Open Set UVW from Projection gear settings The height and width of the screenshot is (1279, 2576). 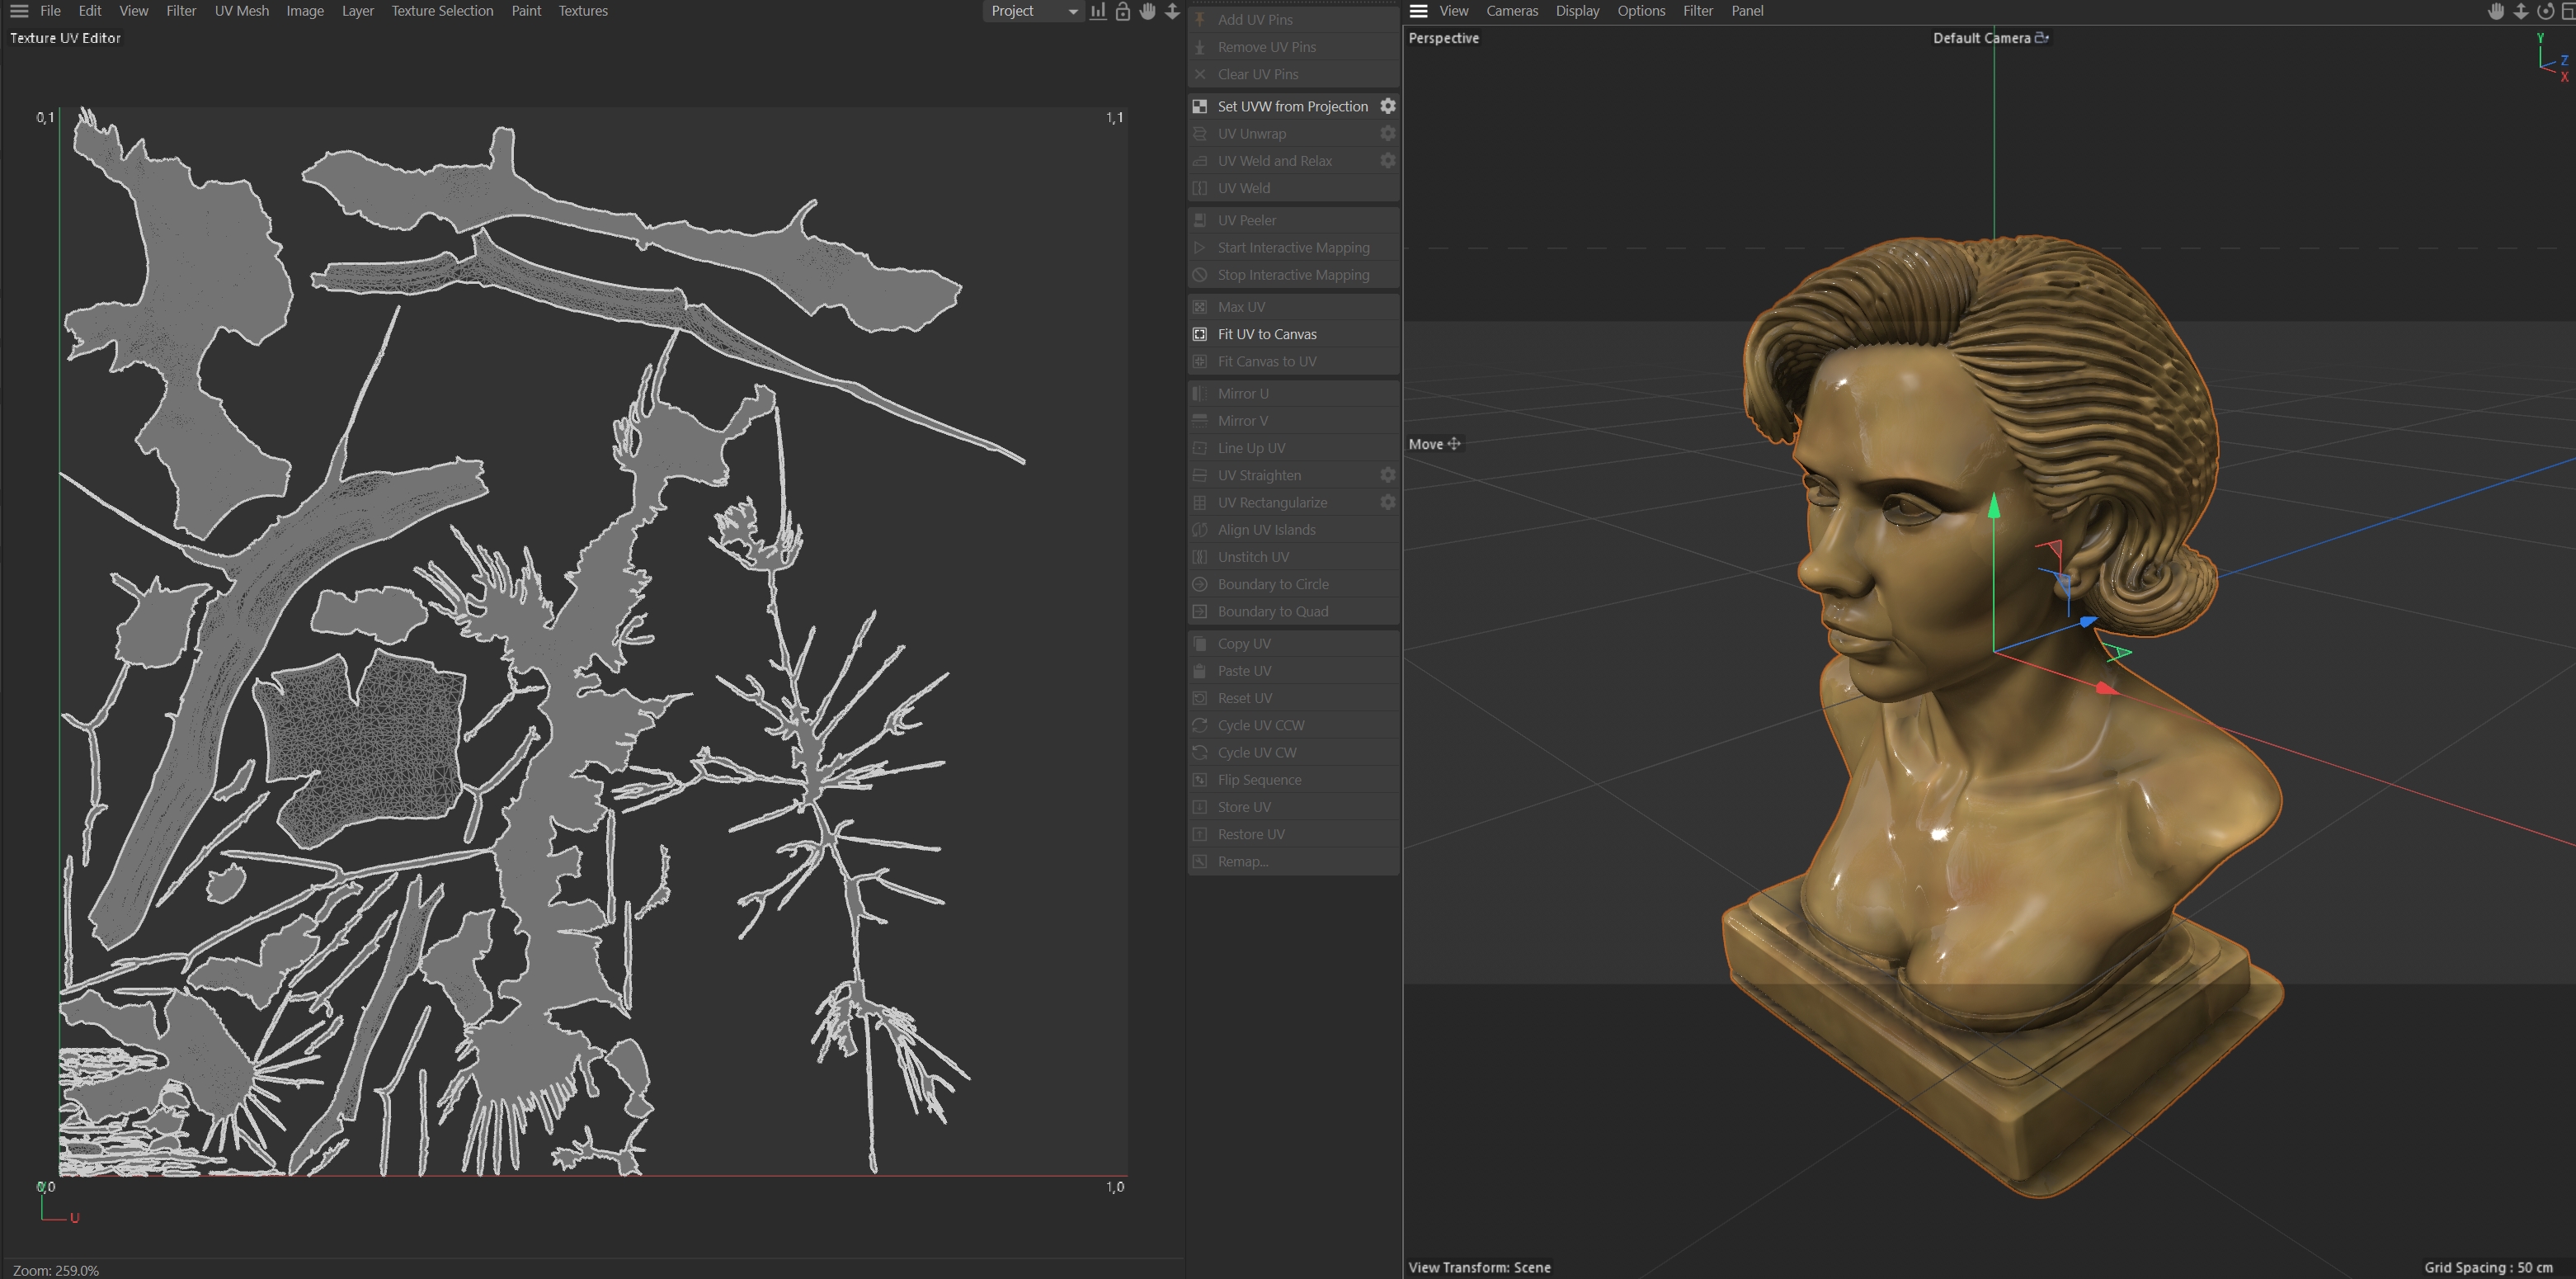(x=1388, y=106)
